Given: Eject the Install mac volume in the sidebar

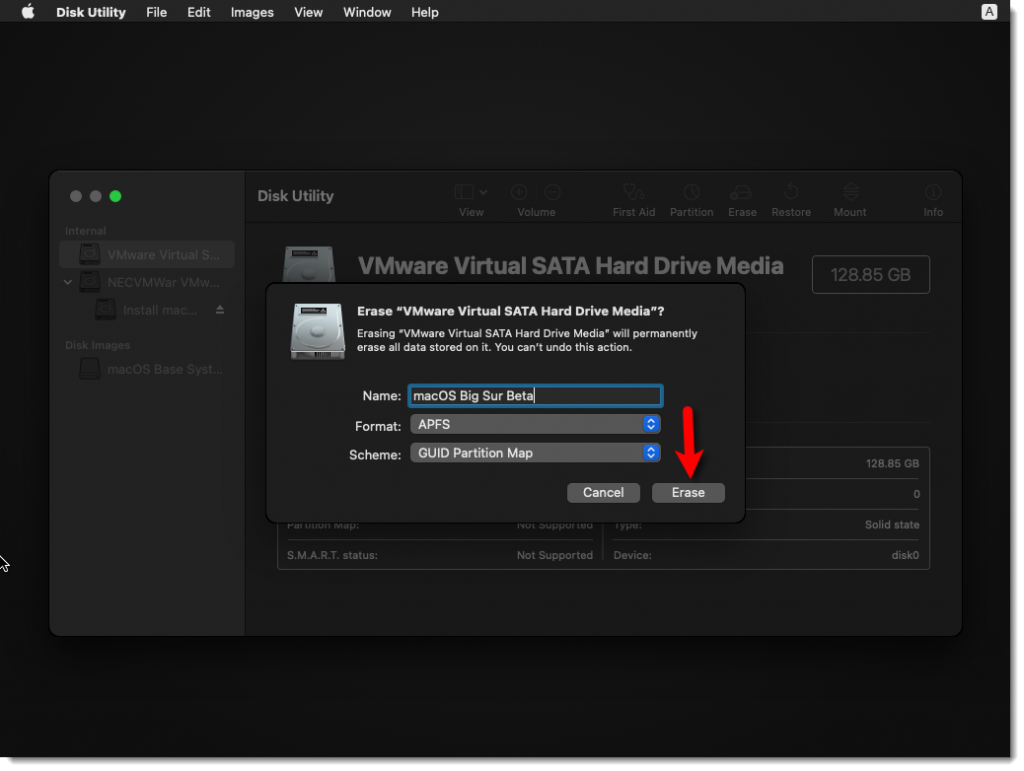Looking at the screenshot, I should [x=219, y=310].
